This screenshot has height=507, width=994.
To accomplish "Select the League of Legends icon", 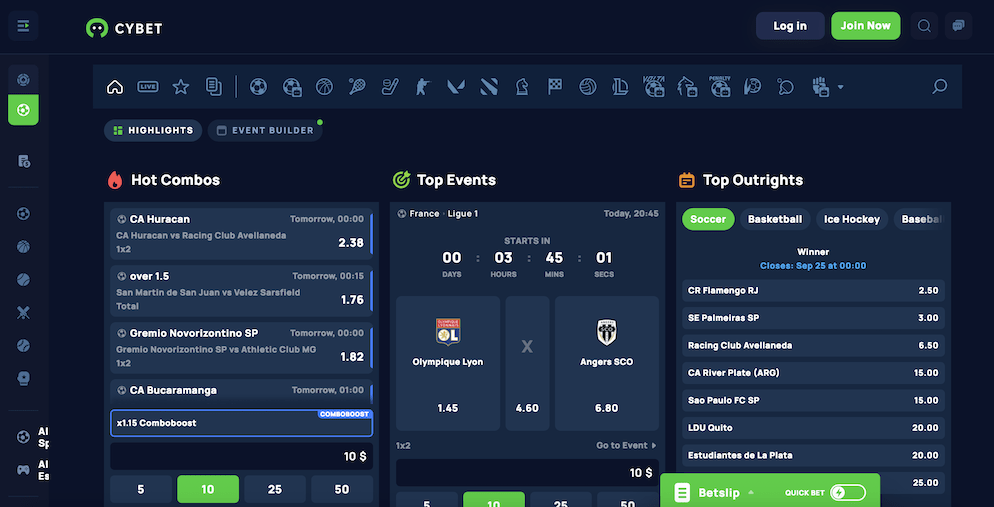I will (621, 87).
